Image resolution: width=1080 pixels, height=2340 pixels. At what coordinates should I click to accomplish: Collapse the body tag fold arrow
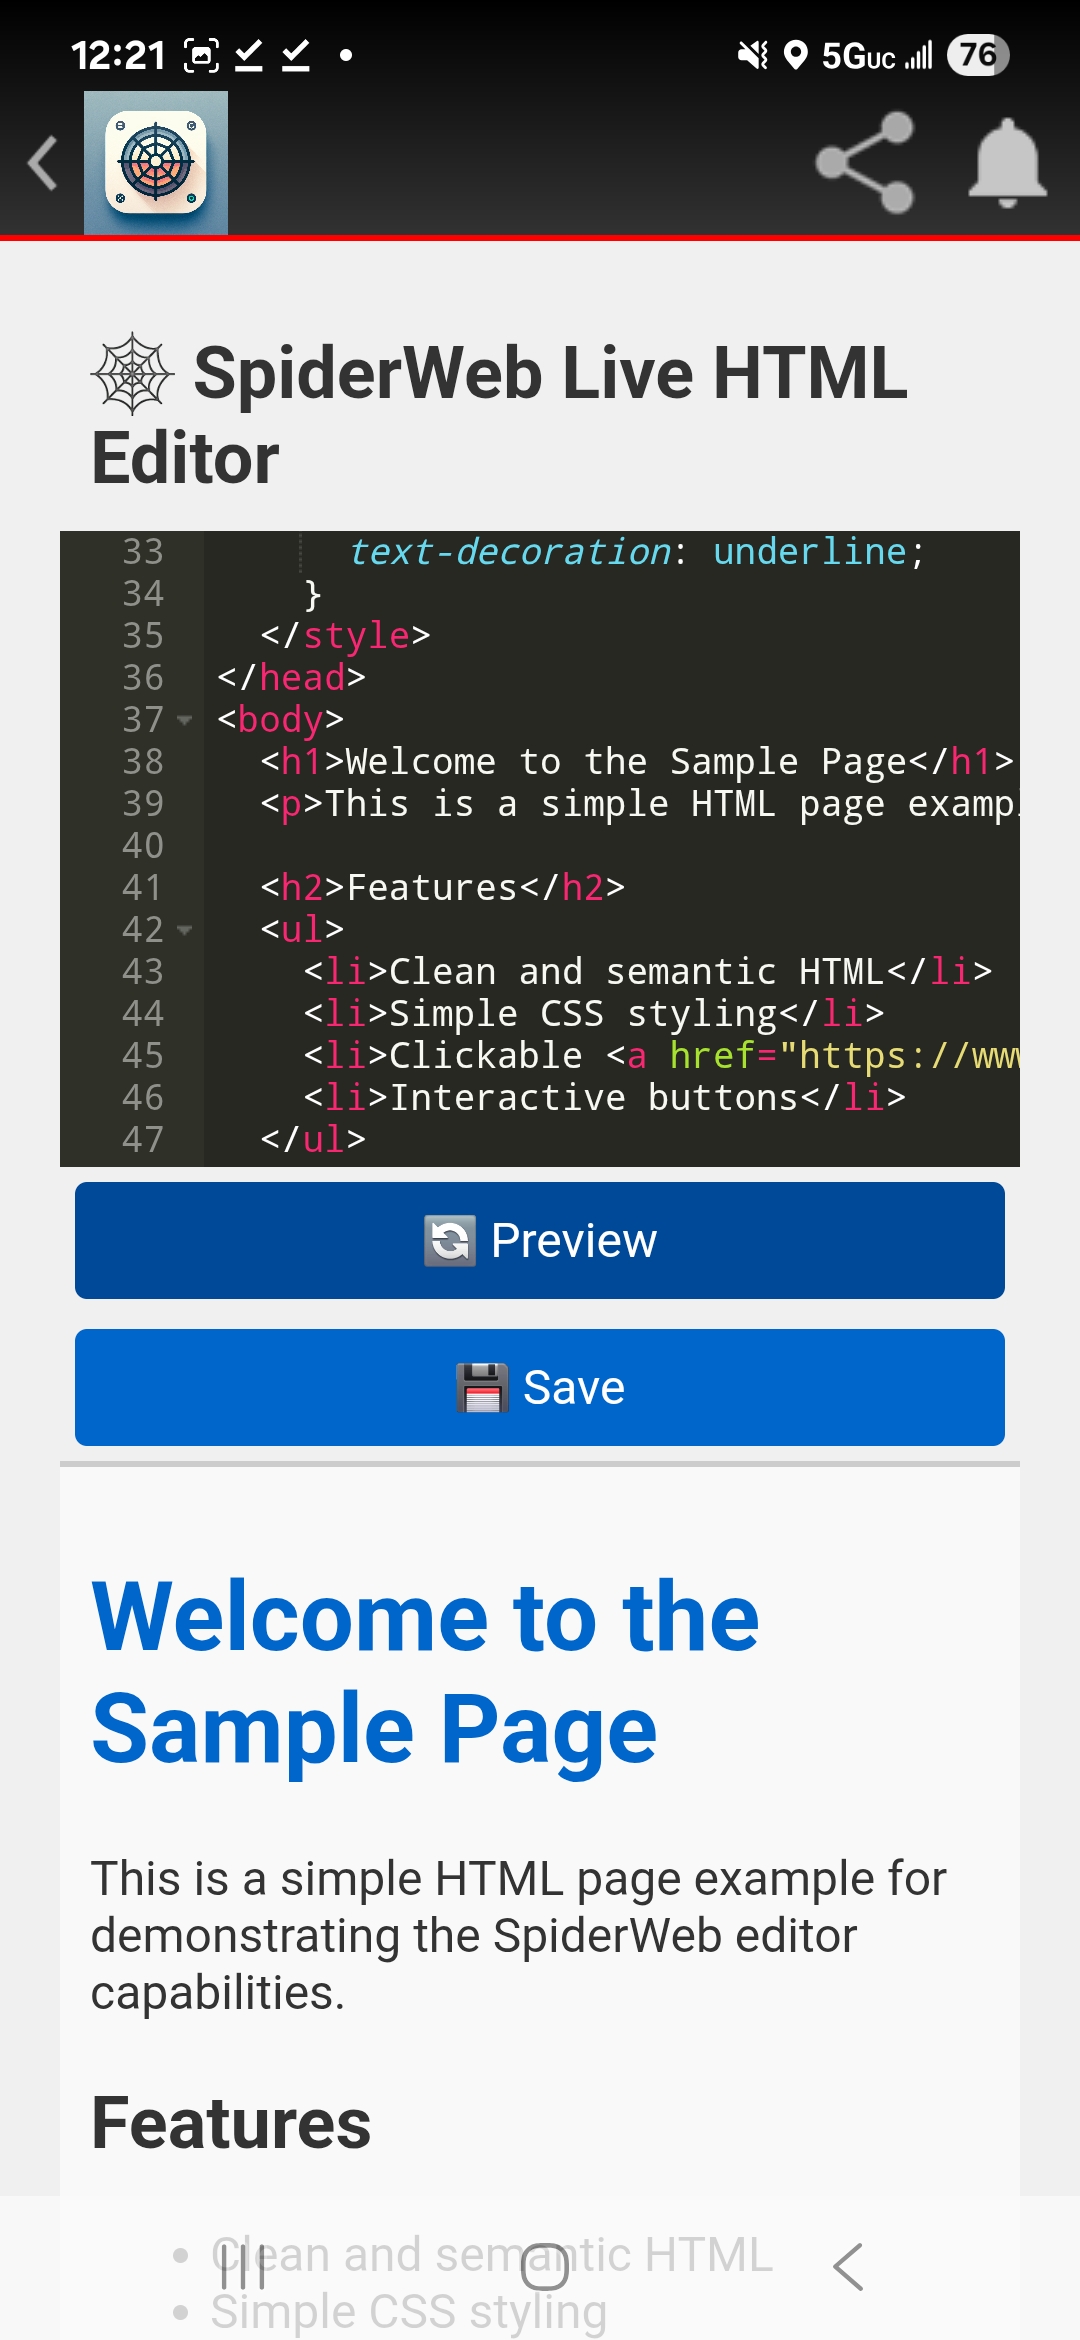pyautogui.click(x=184, y=720)
